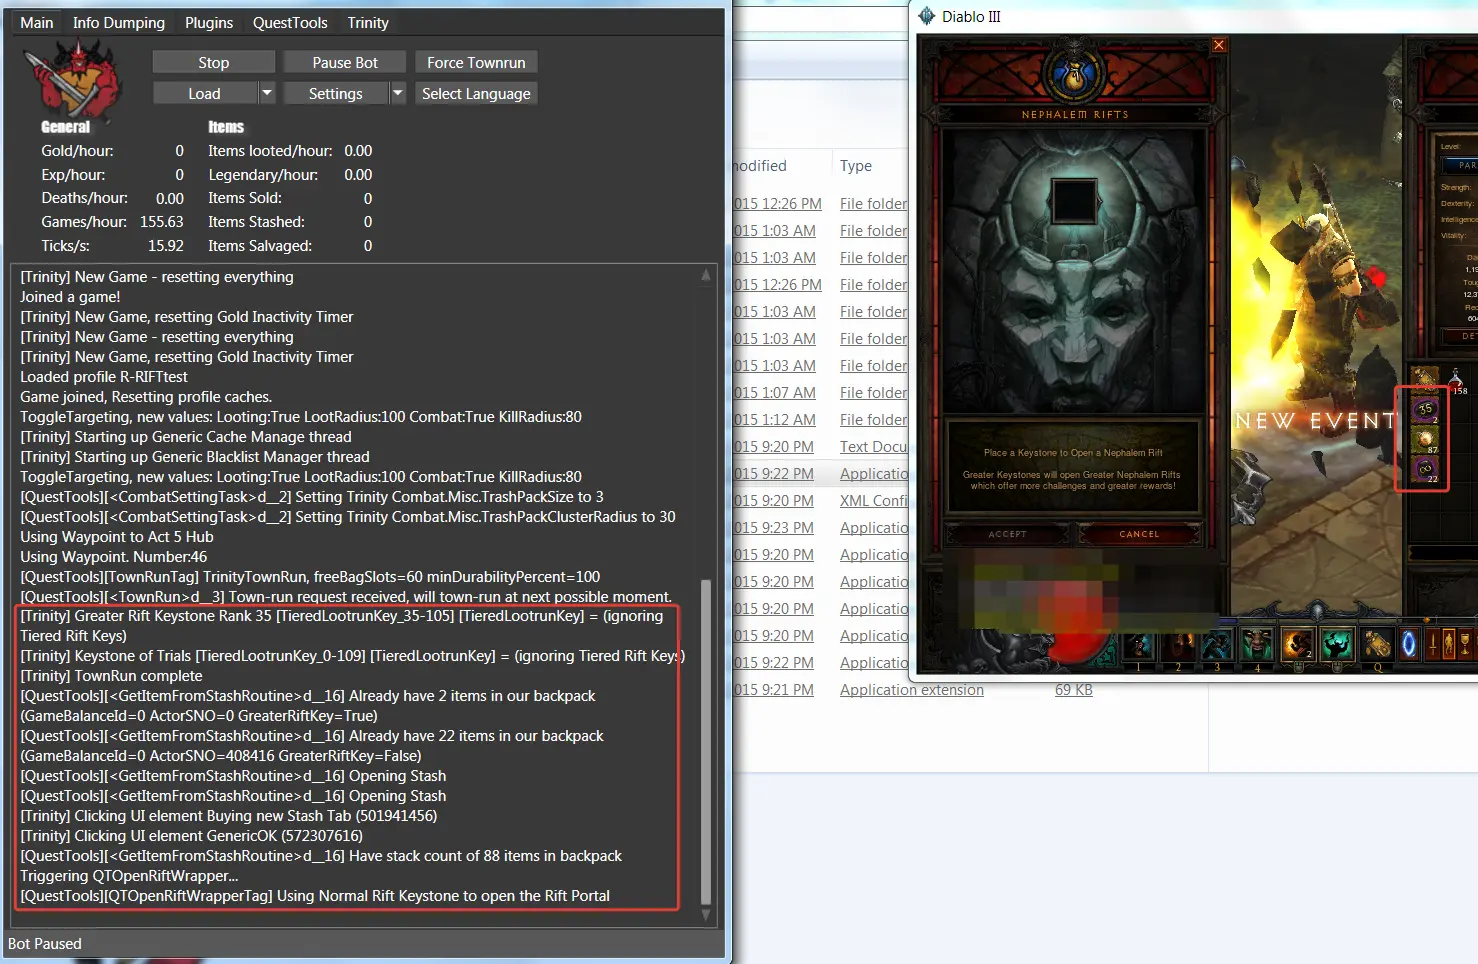Click the left mouse skill icon with charge 2

(x=1298, y=645)
